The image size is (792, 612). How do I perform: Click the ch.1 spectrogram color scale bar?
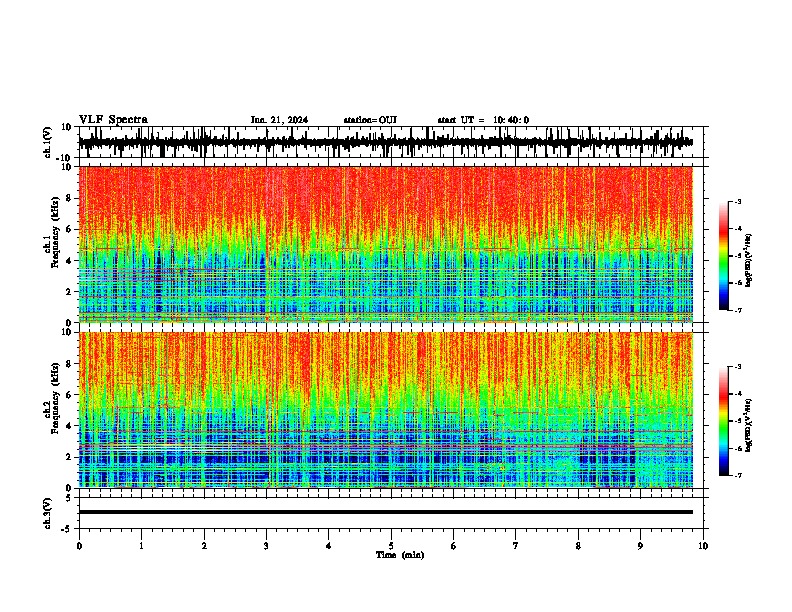724,256
